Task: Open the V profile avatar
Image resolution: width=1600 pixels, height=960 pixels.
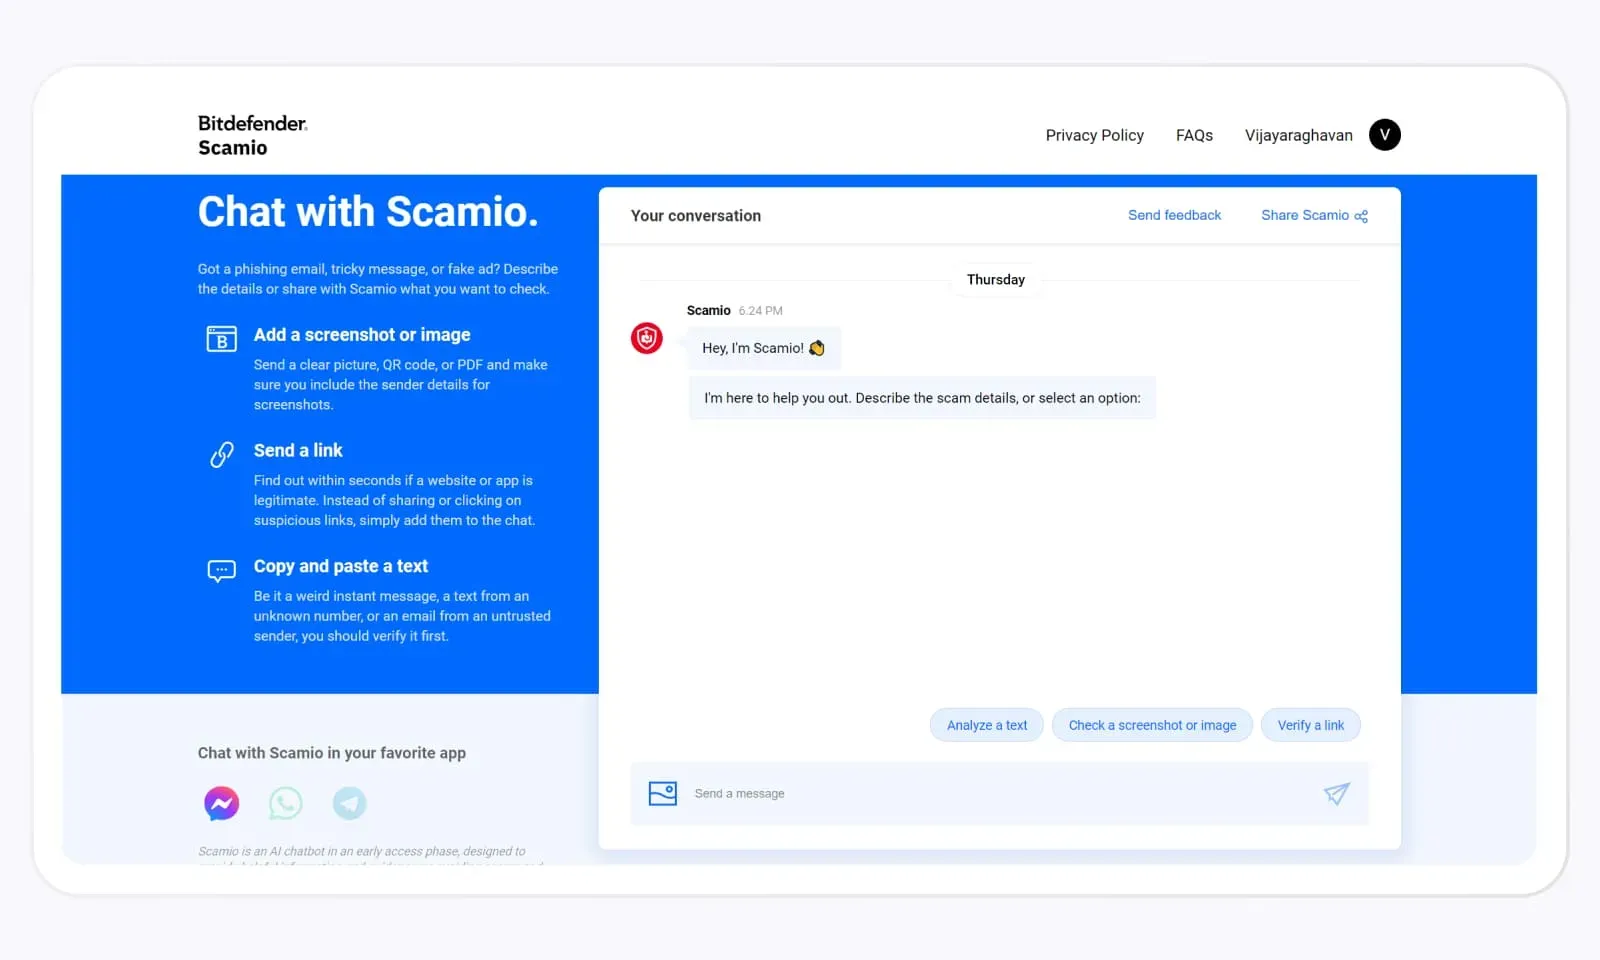Action: (x=1384, y=134)
